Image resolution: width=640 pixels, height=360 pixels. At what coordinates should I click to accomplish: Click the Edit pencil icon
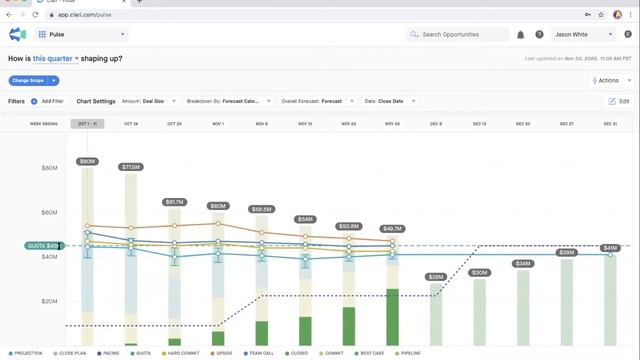point(611,101)
